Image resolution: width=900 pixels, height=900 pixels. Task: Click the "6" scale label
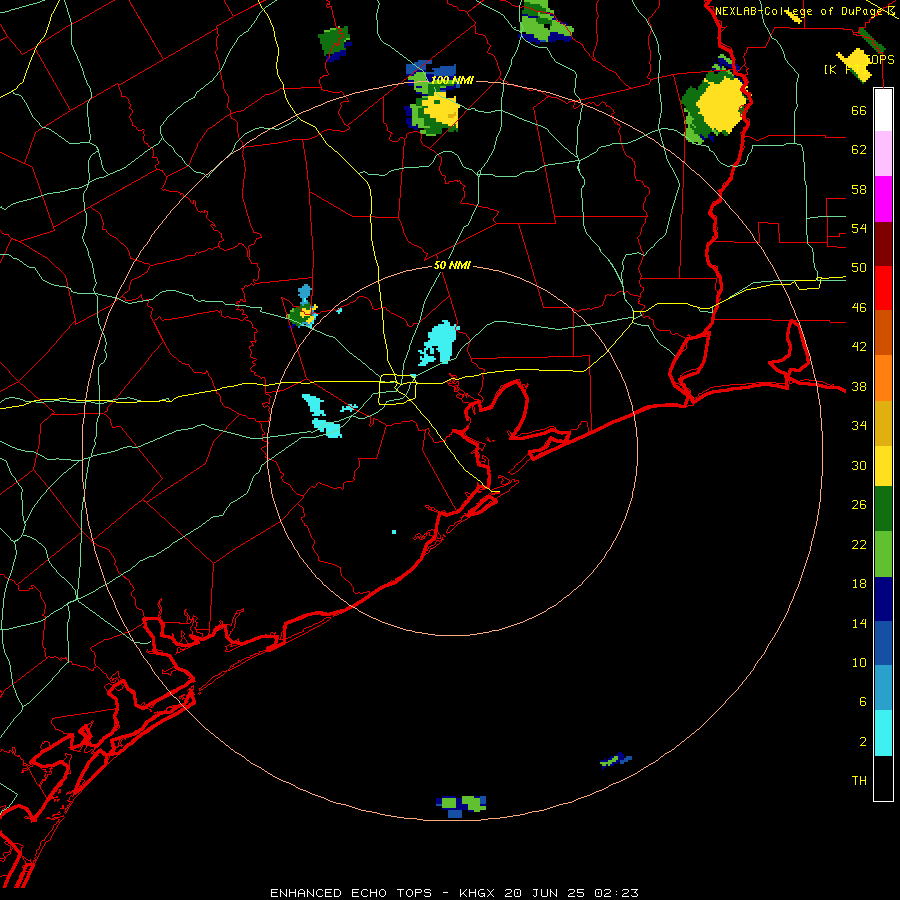[862, 702]
